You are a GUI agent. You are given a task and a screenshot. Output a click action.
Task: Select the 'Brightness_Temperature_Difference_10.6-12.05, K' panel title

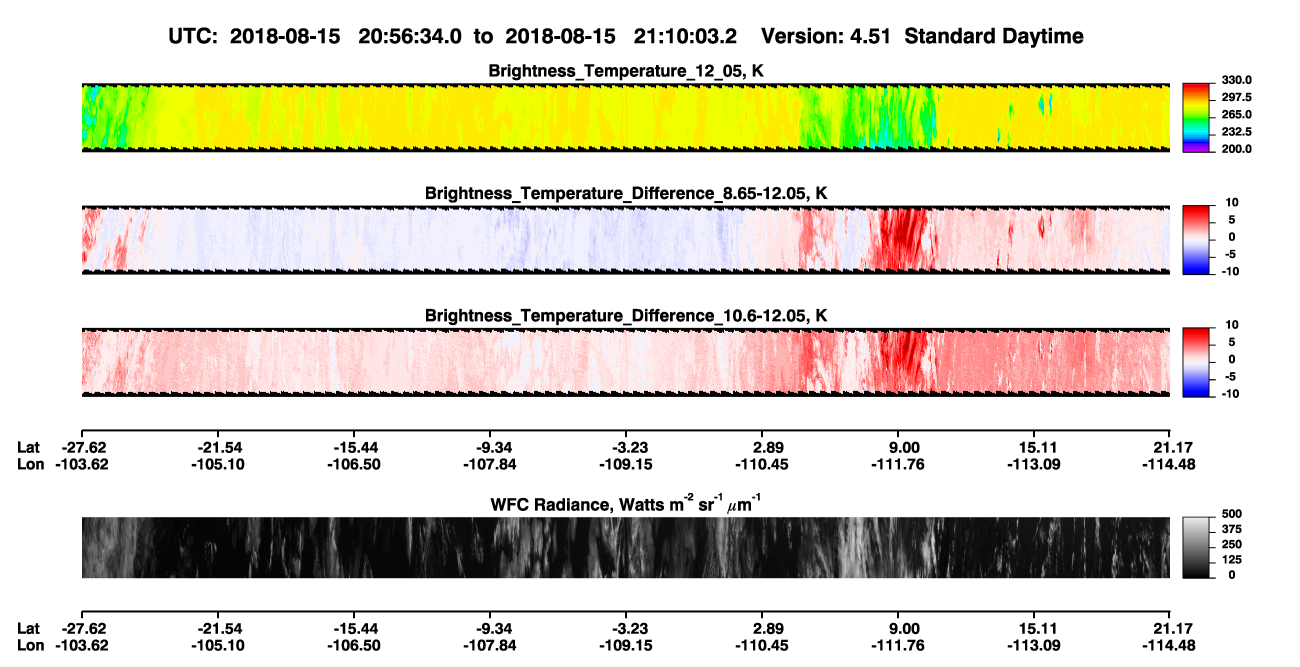pyautogui.click(x=626, y=315)
